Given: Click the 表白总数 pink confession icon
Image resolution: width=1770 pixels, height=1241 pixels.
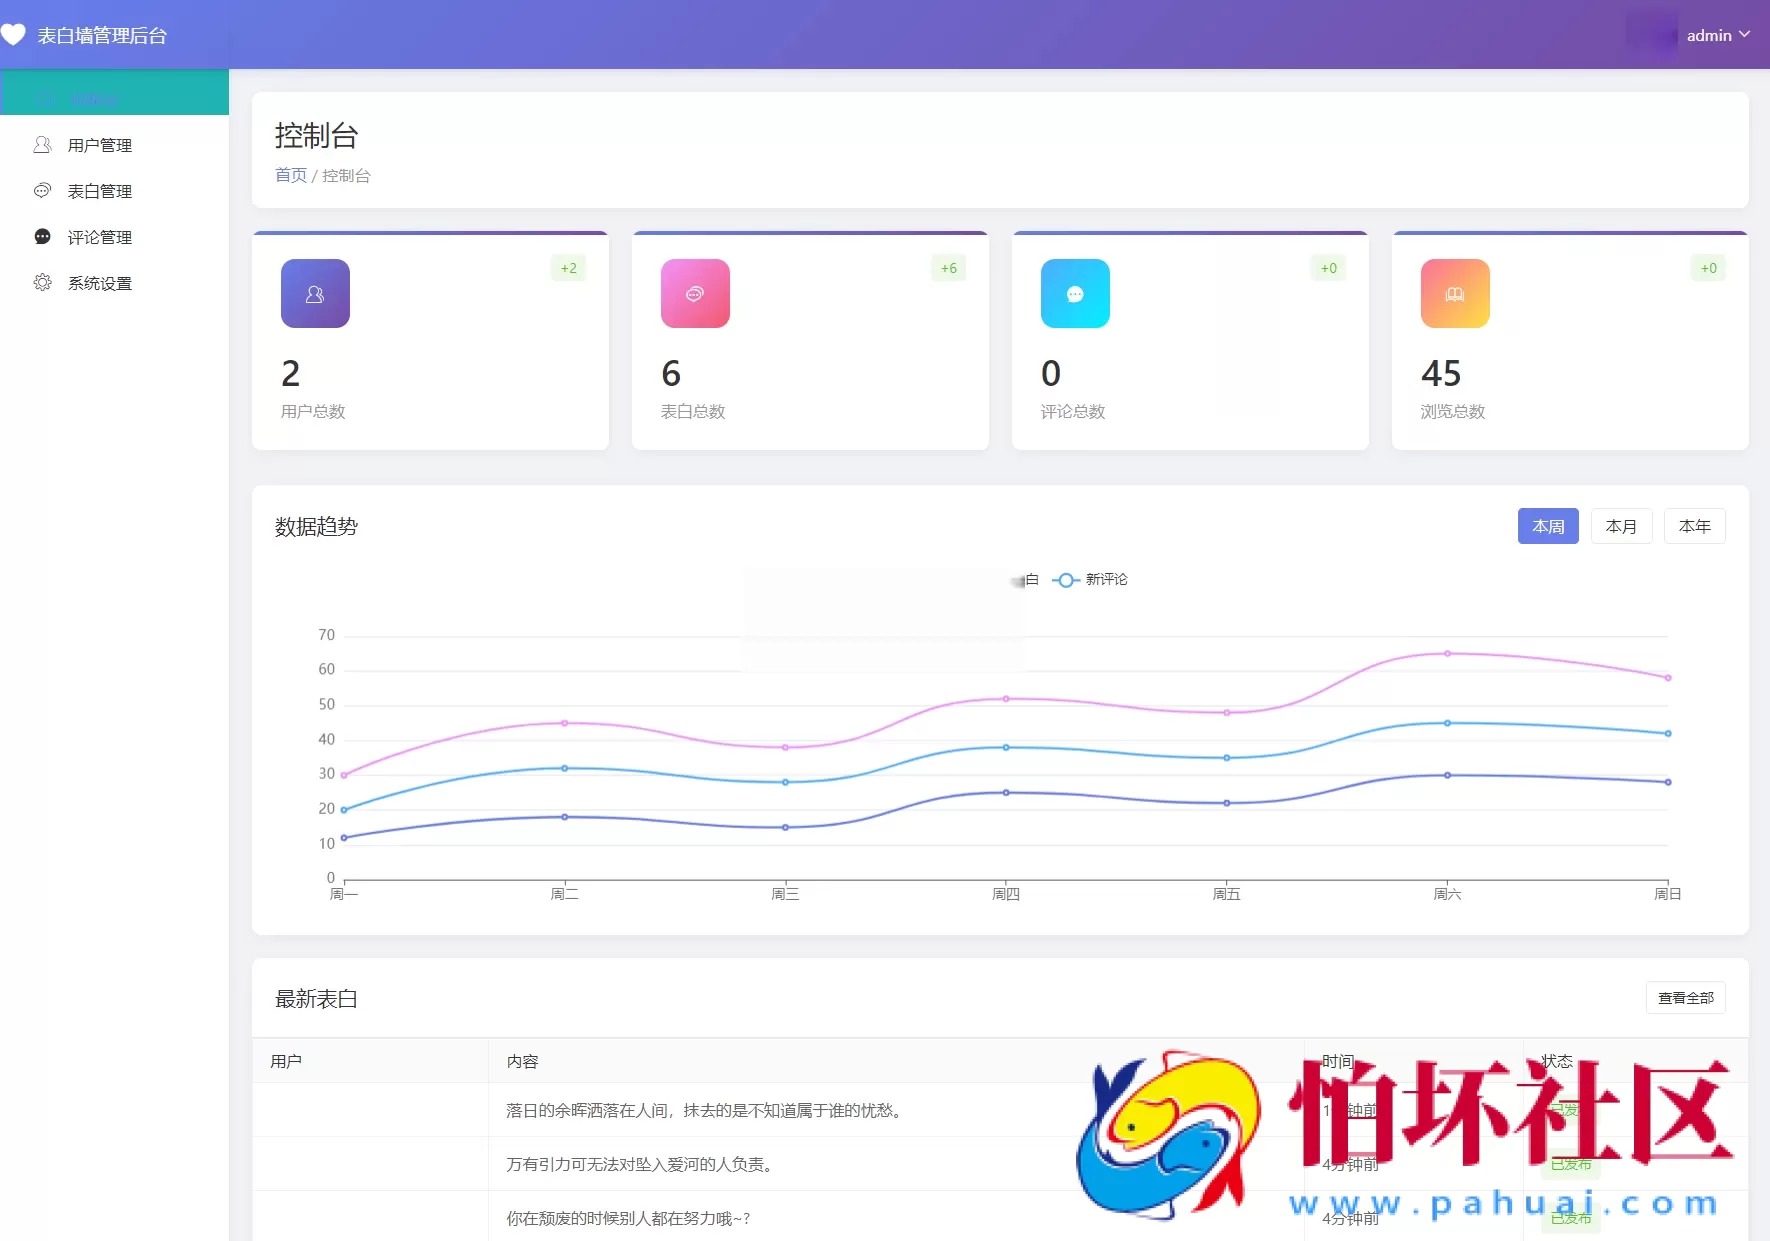Looking at the screenshot, I should click(x=694, y=293).
